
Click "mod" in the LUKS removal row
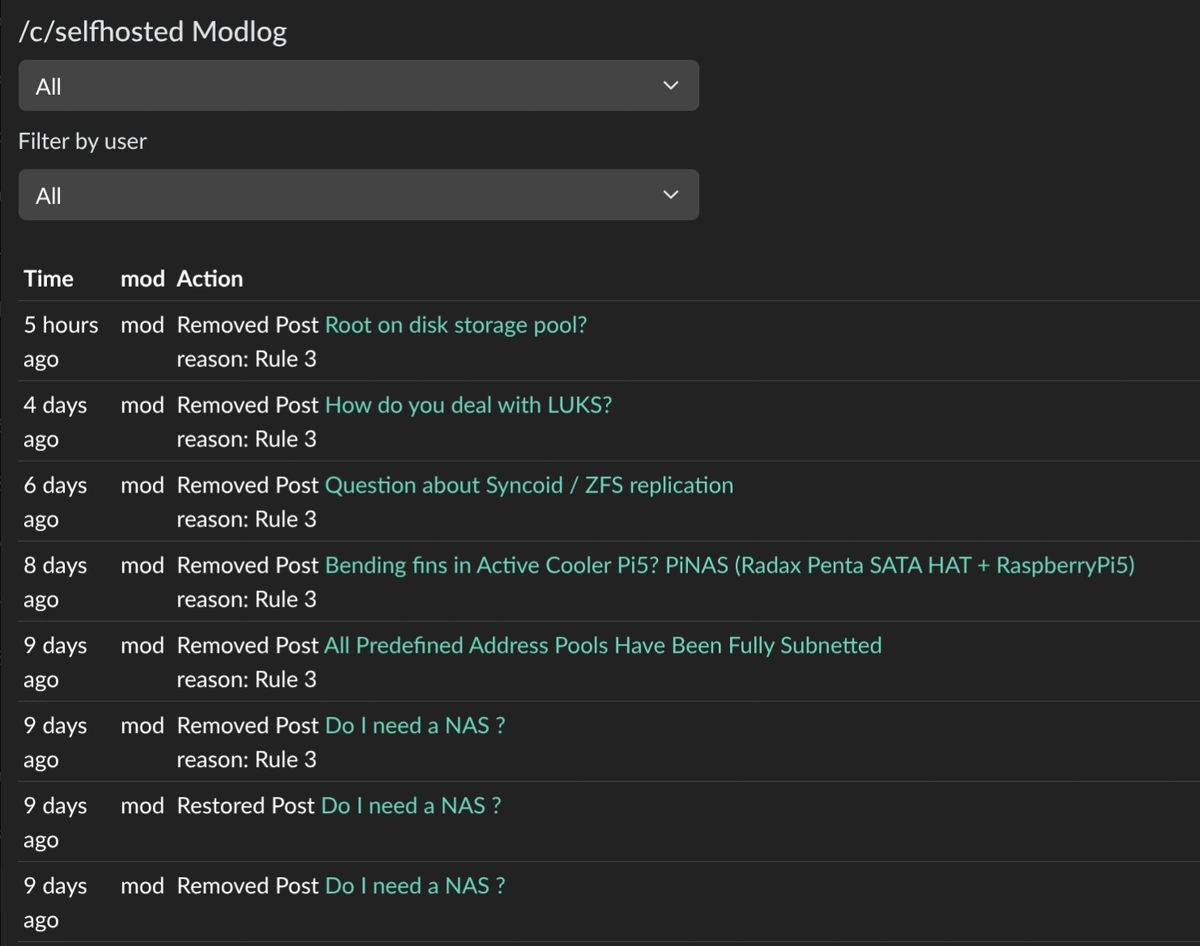[142, 404]
